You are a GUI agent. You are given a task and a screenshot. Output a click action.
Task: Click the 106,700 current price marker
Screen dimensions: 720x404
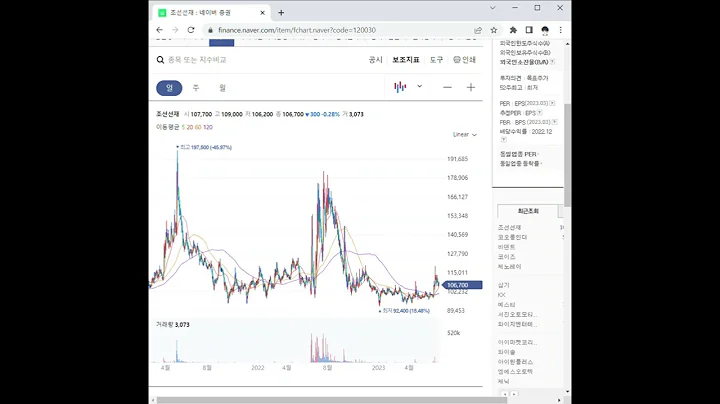(x=462, y=285)
